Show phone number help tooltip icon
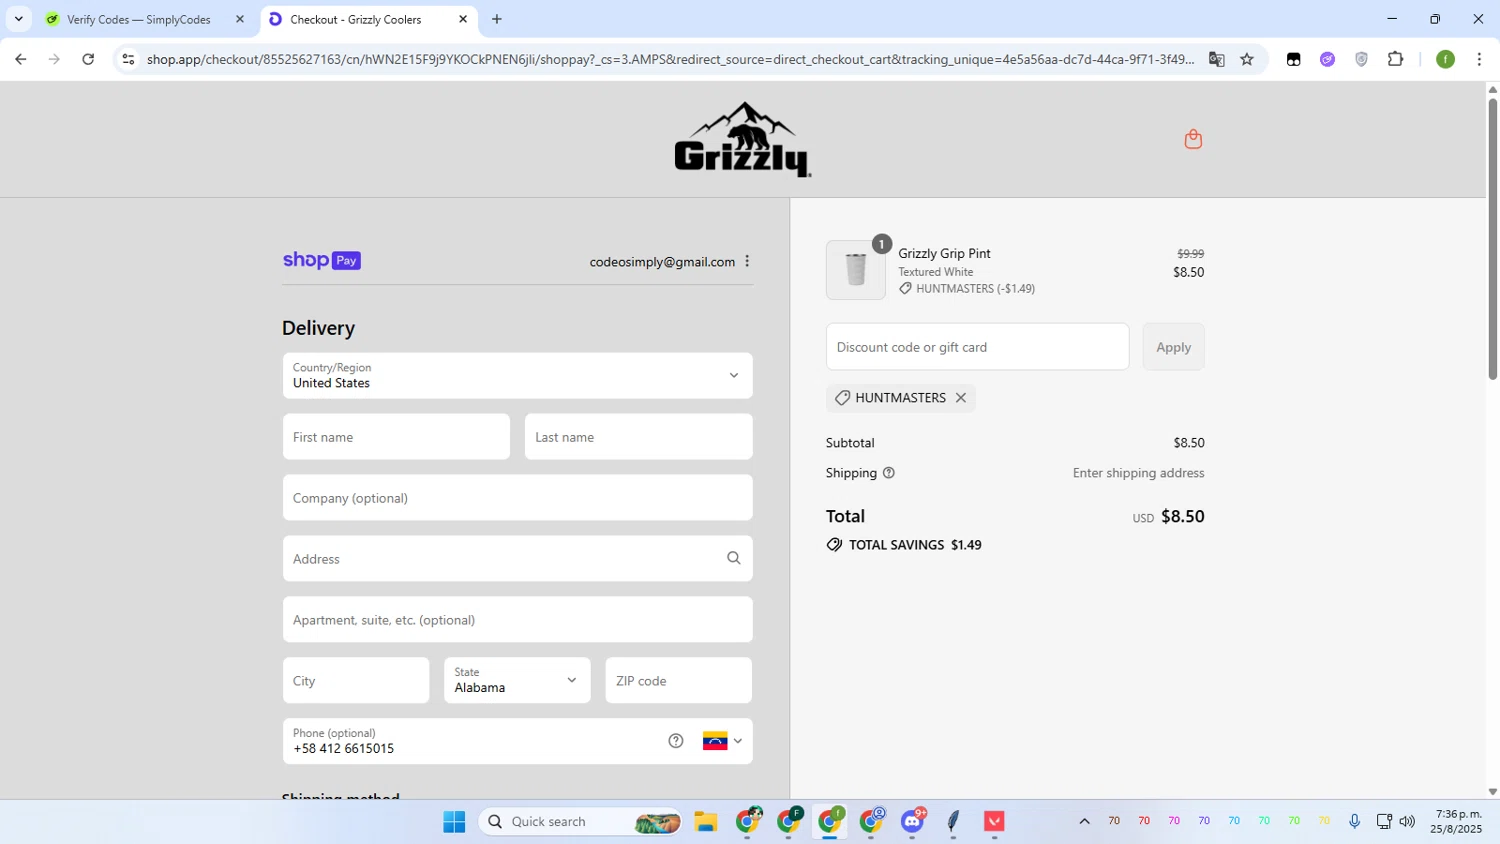 tap(676, 741)
